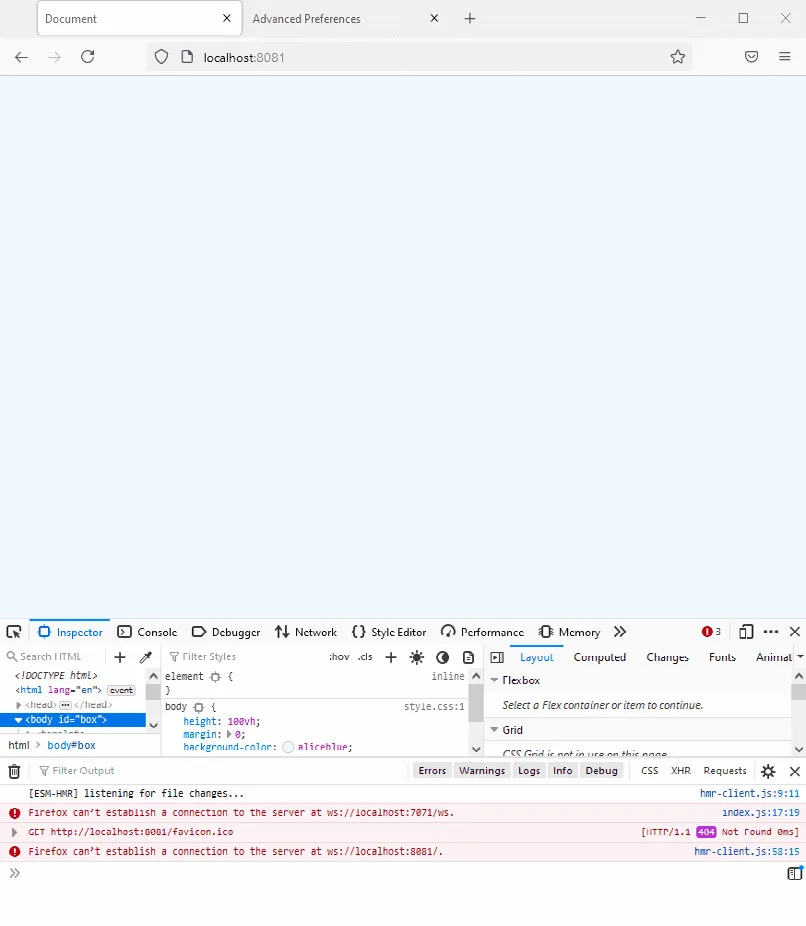Screen dimensions: 806x926
Task: Add a new CSS rule with the plus icon
Action: point(390,657)
